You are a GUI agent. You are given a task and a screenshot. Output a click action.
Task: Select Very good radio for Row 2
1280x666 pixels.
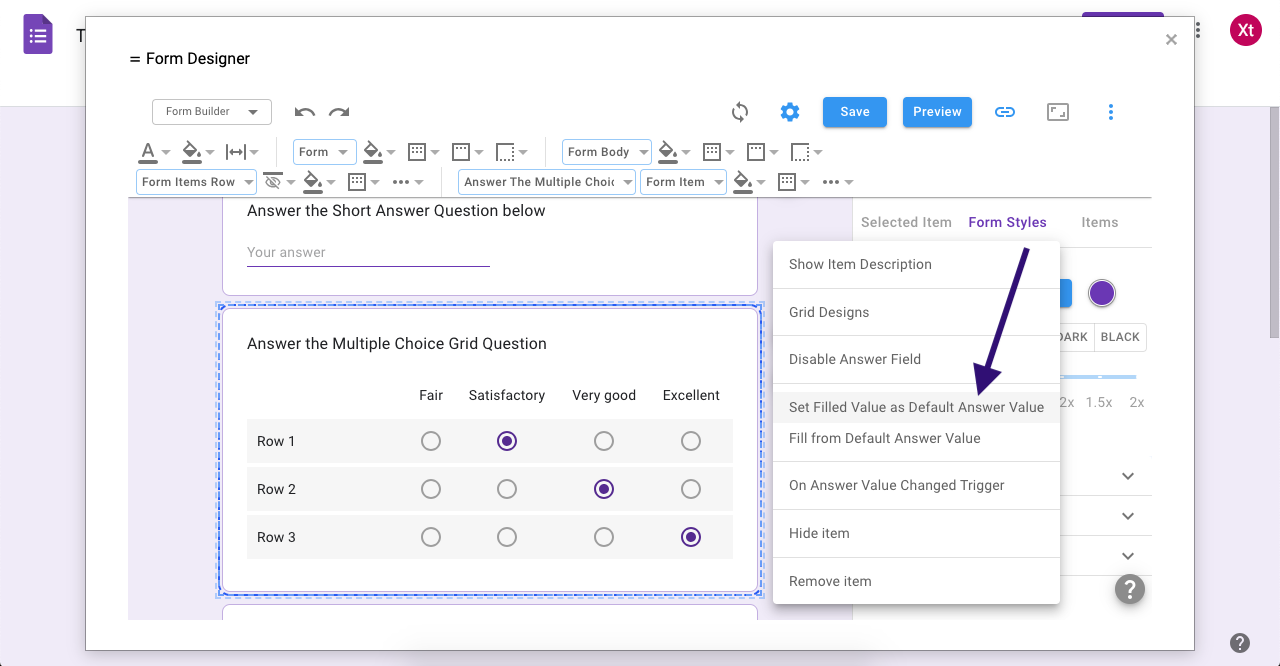click(604, 489)
